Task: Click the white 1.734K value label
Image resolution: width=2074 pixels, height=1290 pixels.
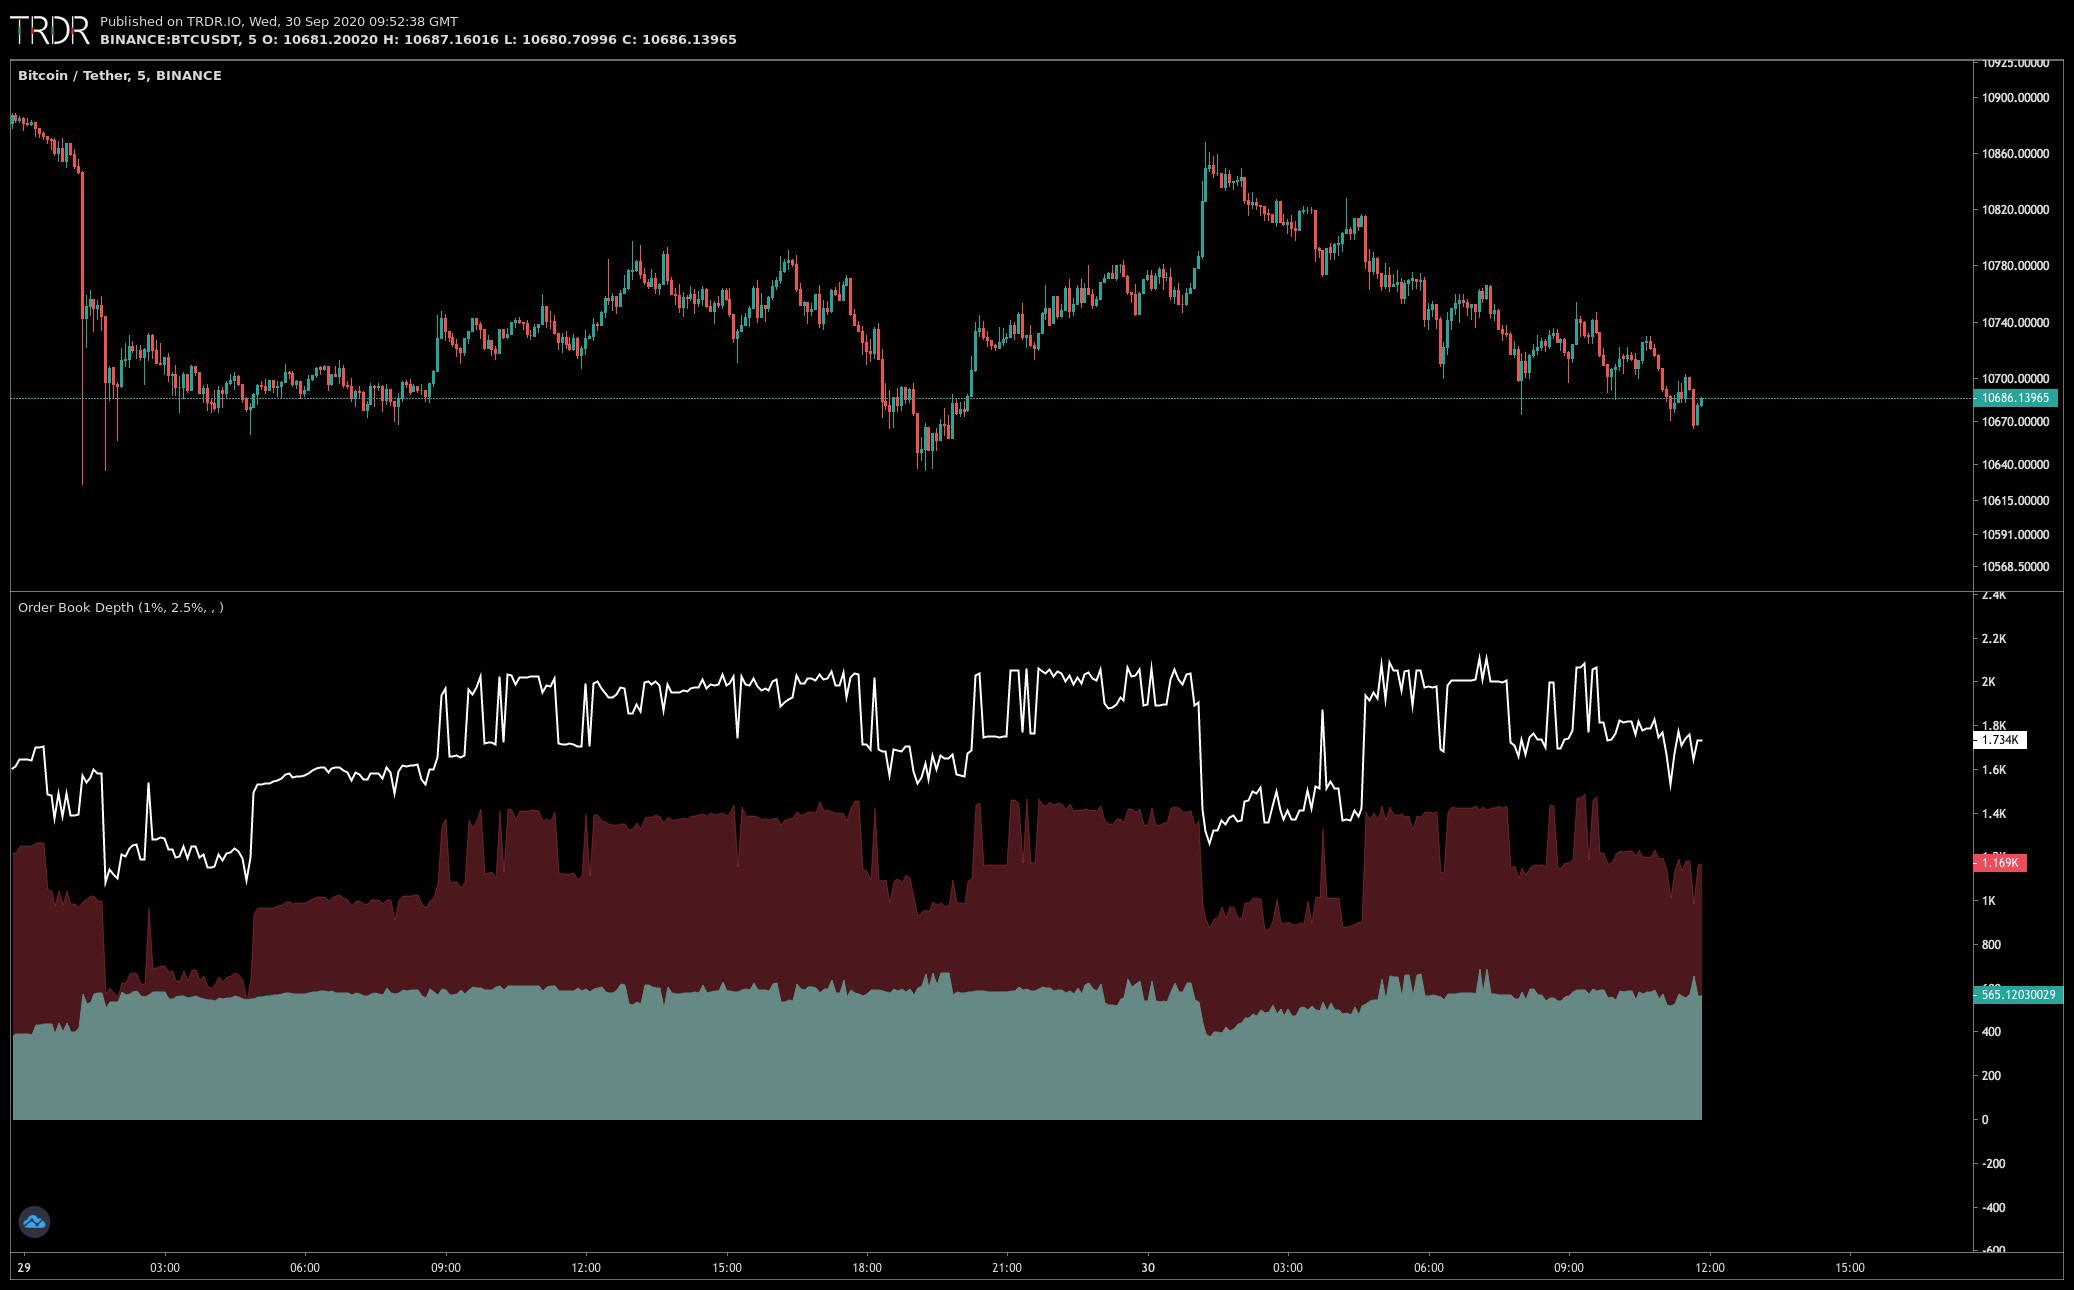Action: coord(1999,740)
